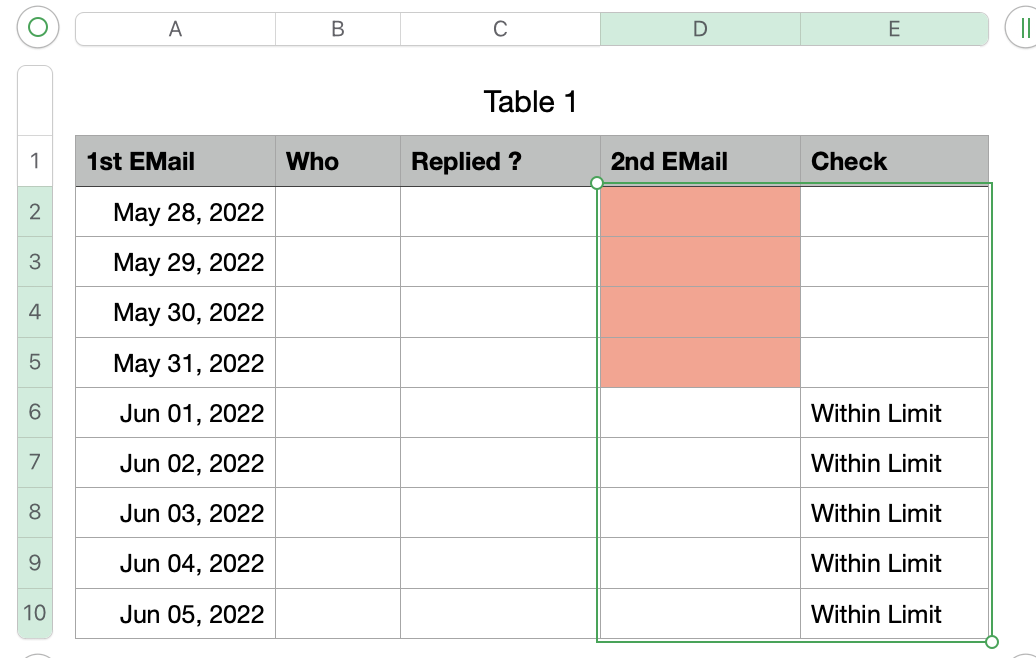Image resolution: width=1036 pixels, height=658 pixels.
Task: Select column E header
Action: click(894, 29)
